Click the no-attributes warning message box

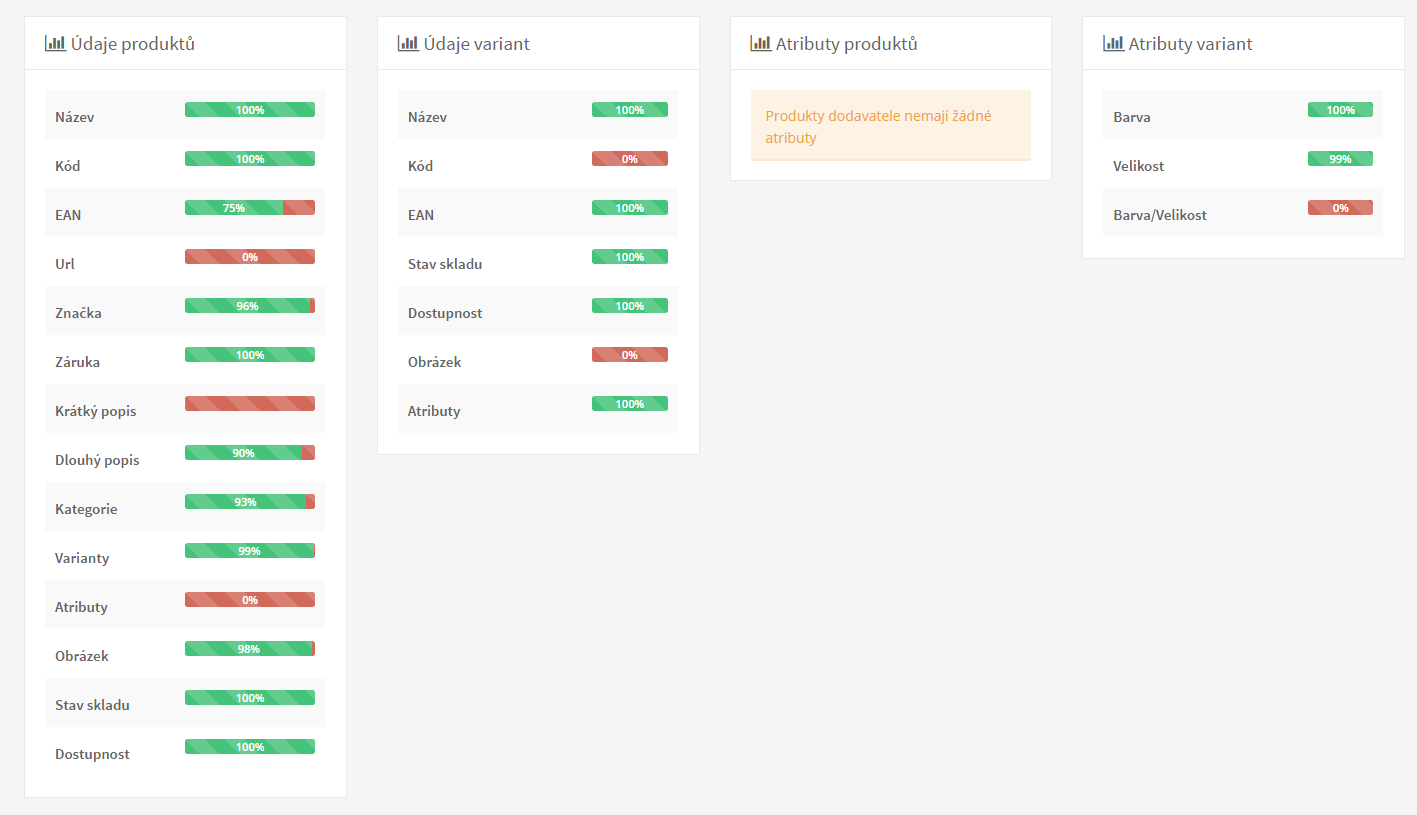891,126
